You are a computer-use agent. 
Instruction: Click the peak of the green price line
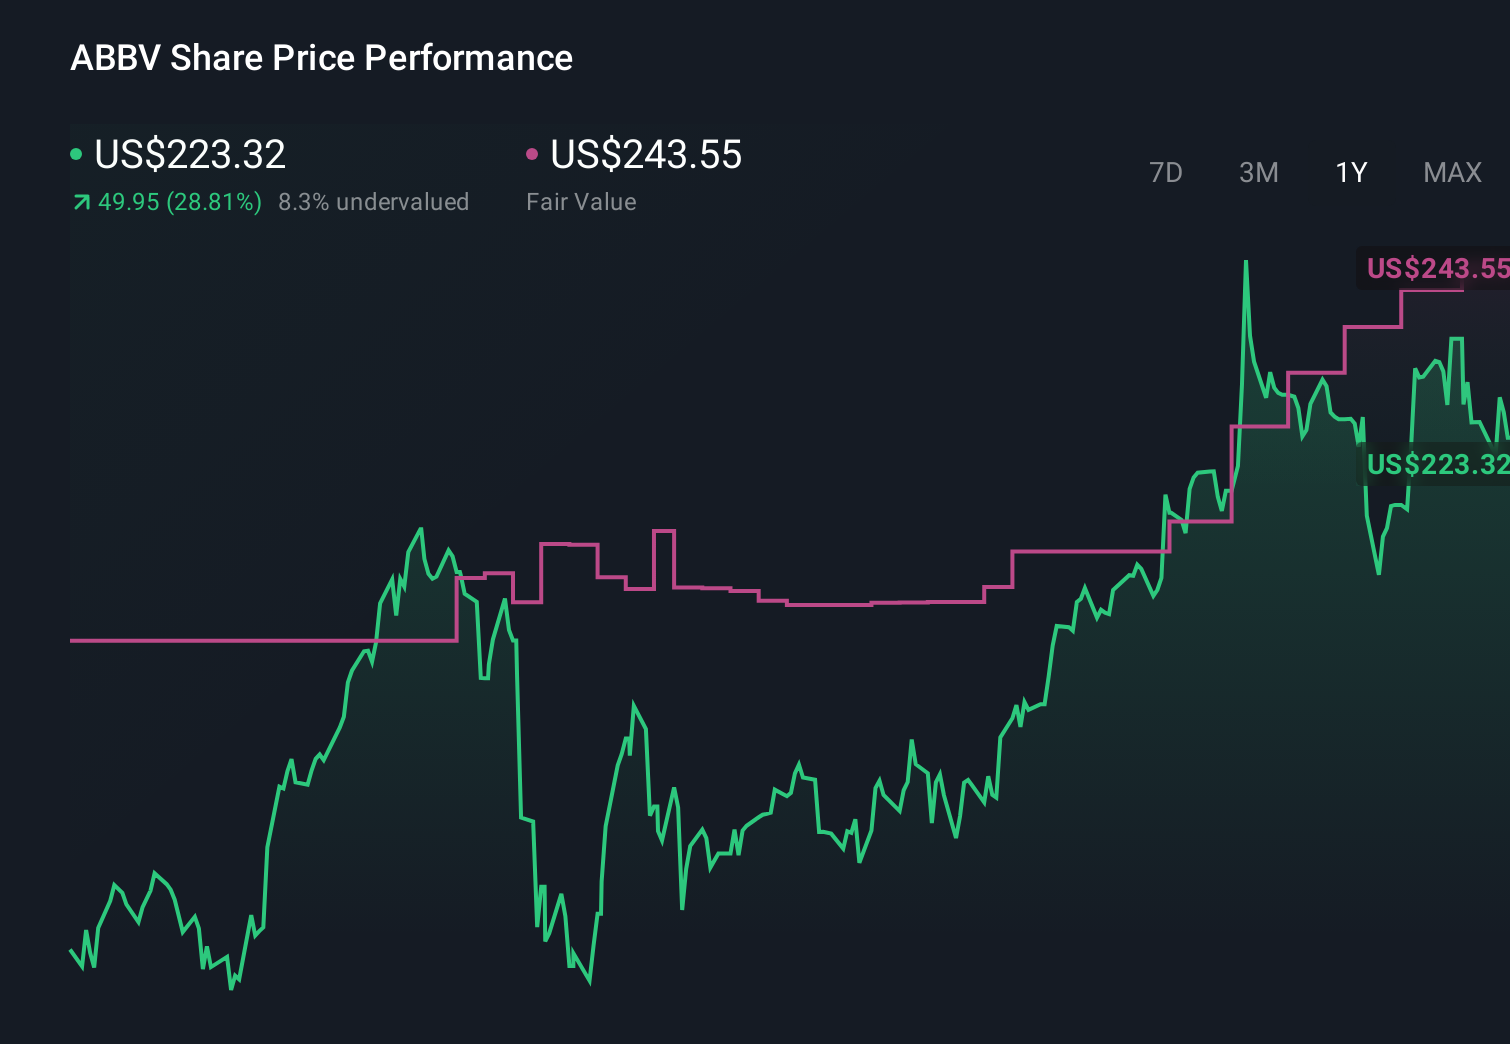[1246, 262]
